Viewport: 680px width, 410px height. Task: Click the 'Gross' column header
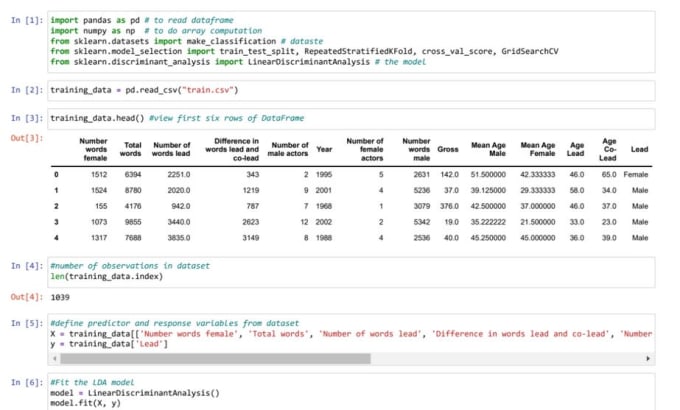(x=448, y=149)
